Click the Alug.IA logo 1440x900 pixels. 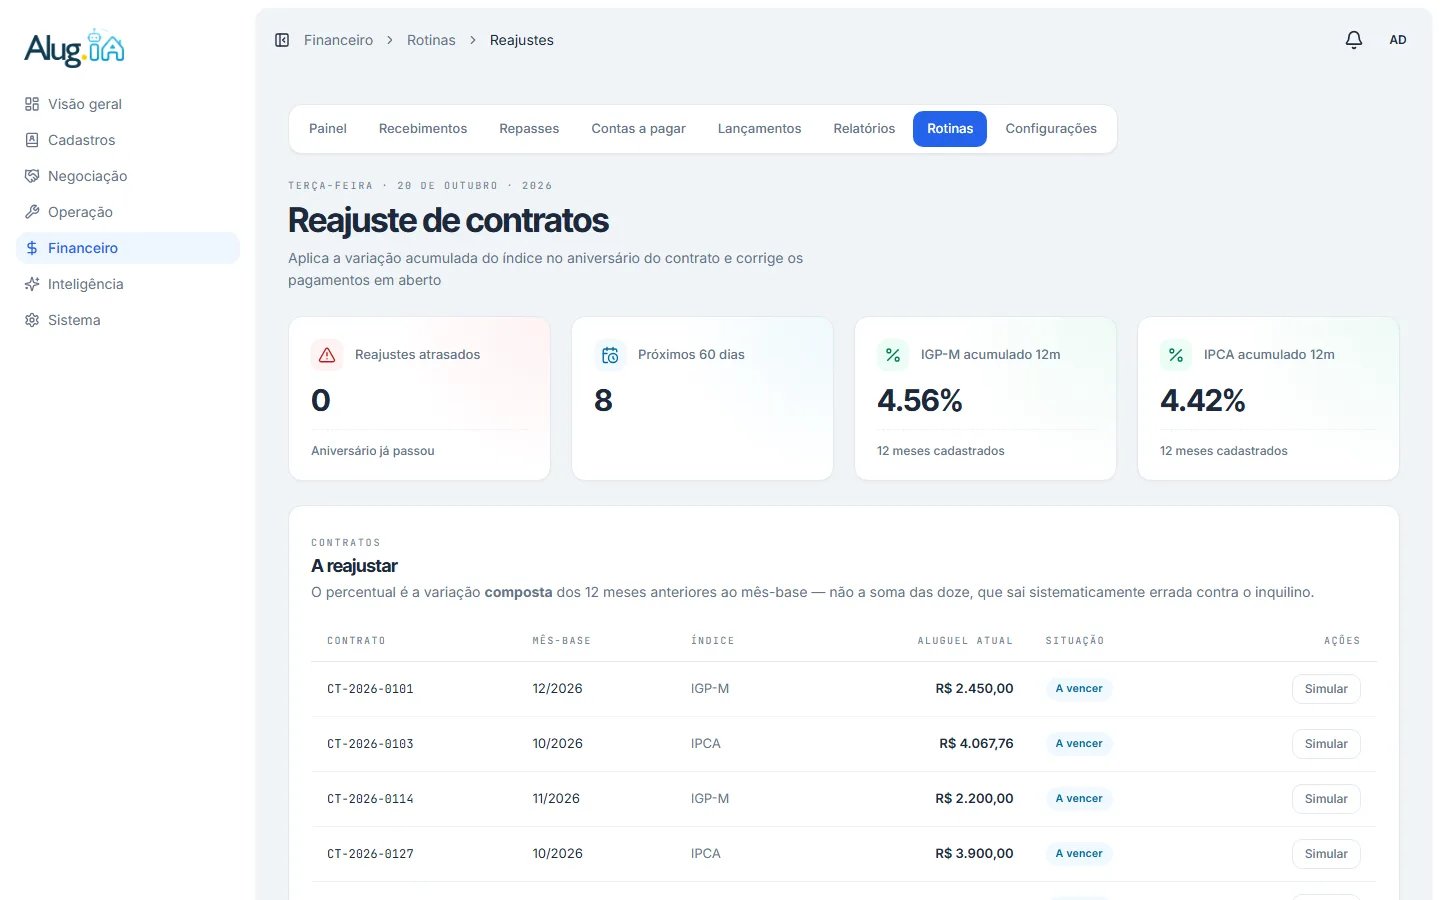pos(75,48)
